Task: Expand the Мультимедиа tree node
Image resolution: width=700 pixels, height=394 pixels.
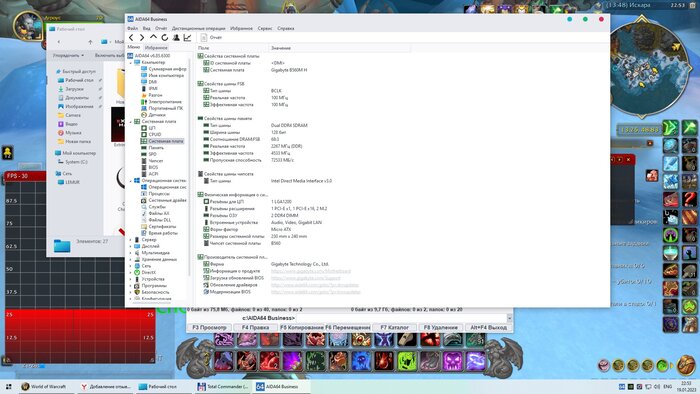Action: tap(131, 253)
